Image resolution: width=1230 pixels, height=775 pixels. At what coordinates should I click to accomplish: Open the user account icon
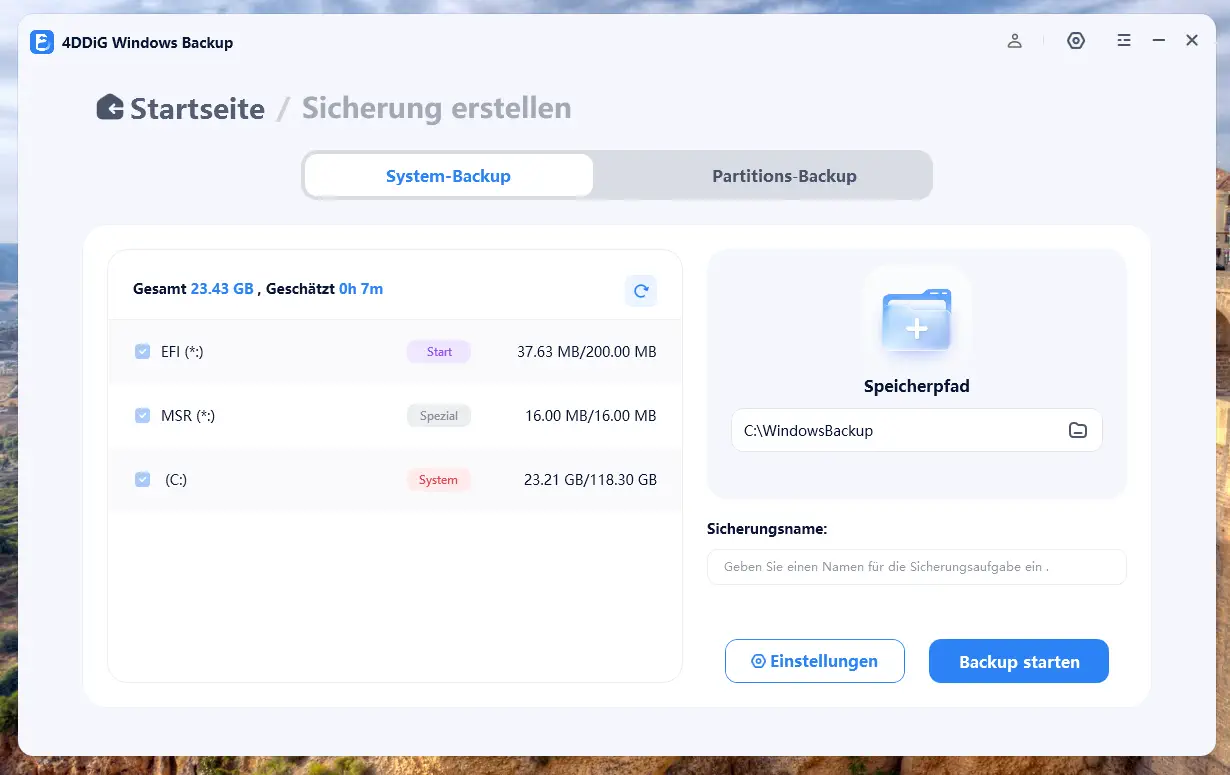pyautogui.click(x=1015, y=41)
